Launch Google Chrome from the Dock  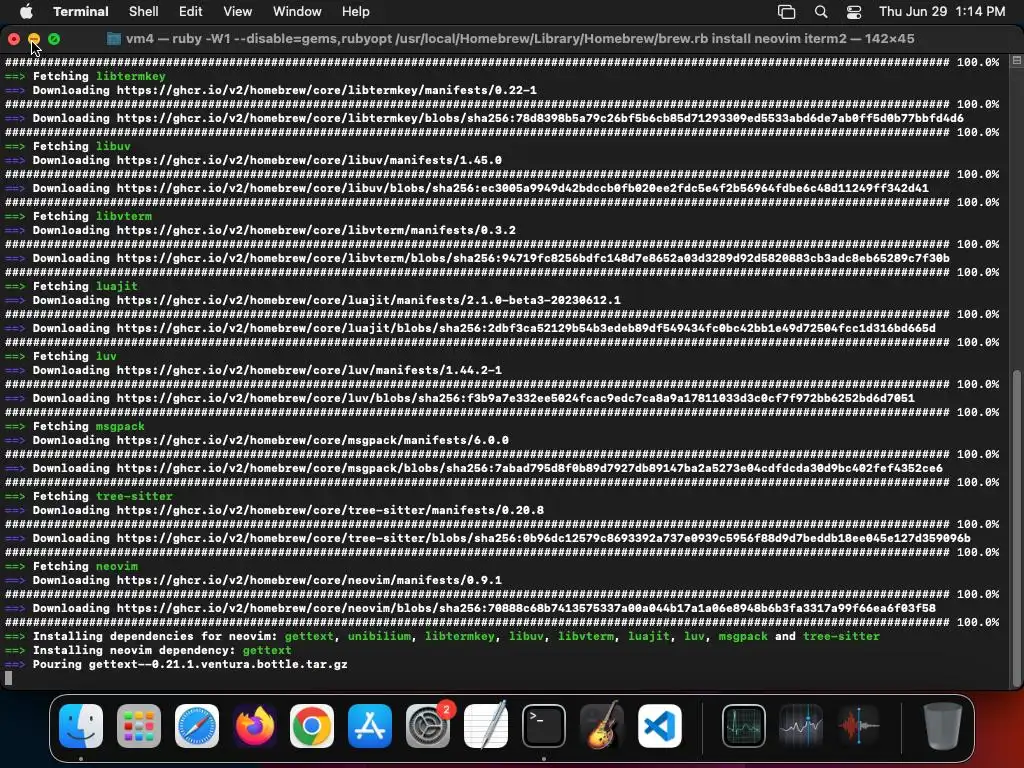[x=312, y=726]
